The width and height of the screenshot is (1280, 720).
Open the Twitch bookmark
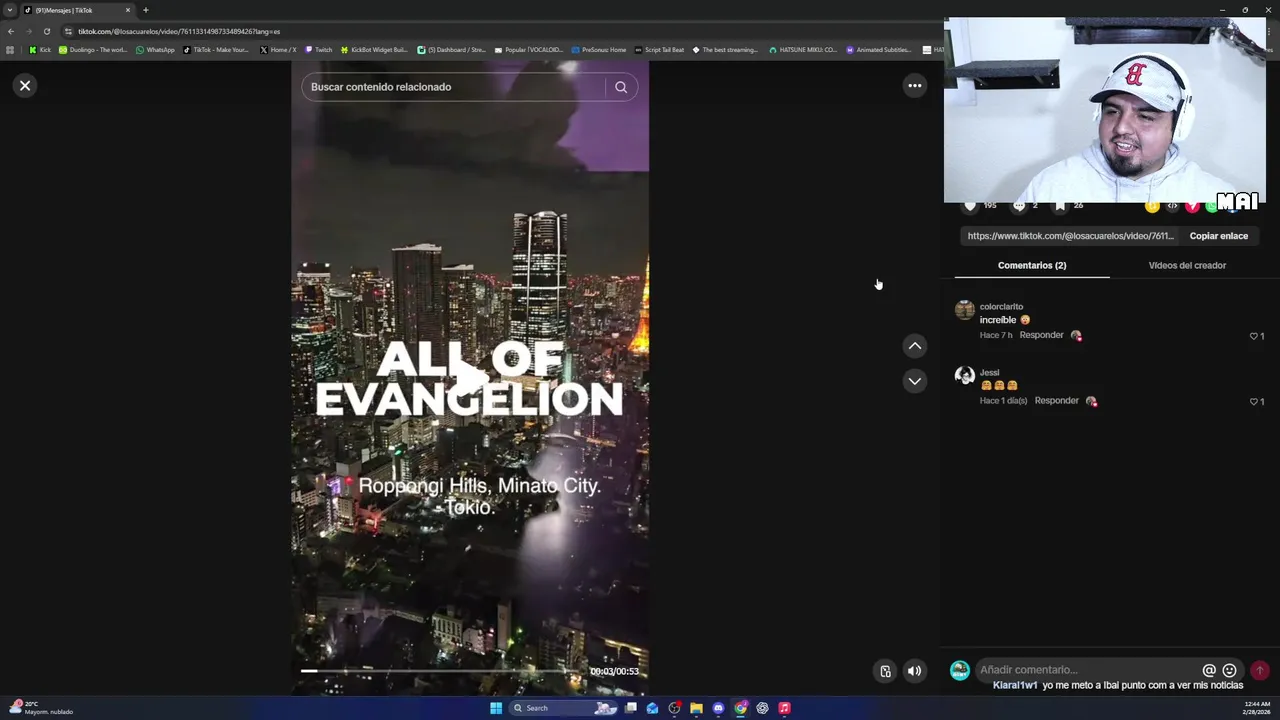[x=318, y=49]
